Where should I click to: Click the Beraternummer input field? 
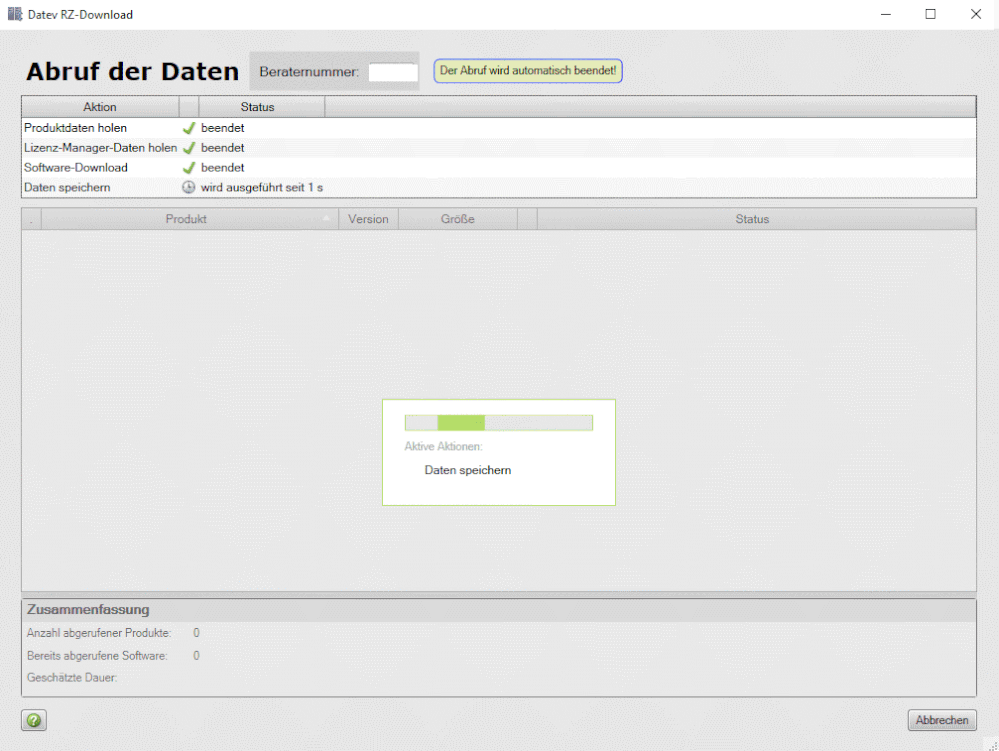click(393, 72)
